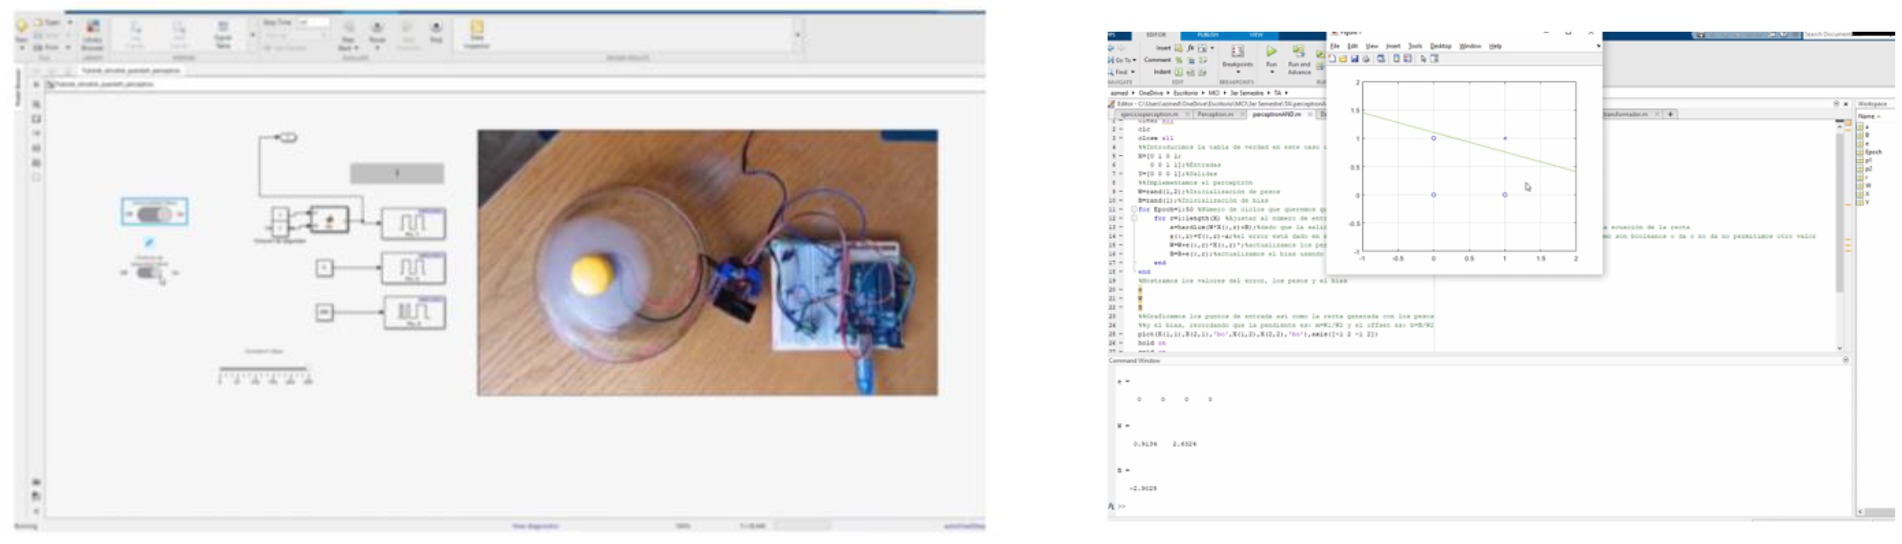The height and width of the screenshot is (544, 1902).
Task: Click the New Figure icon in Figure toolbar
Action: [1332, 59]
